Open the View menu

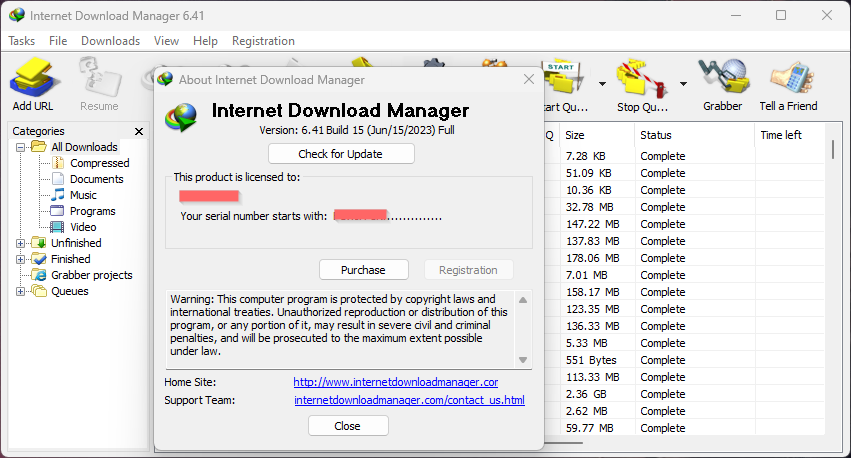tap(166, 41)
